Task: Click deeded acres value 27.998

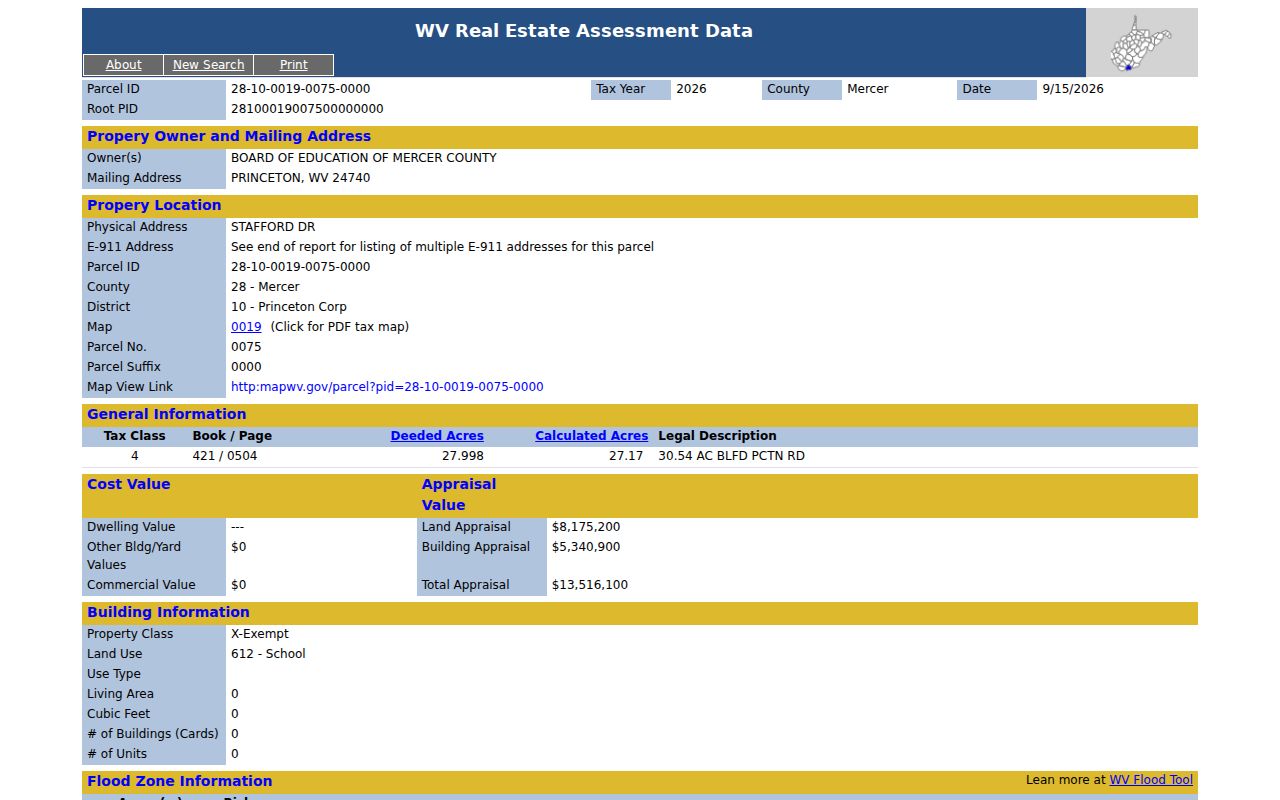Action: click(x=463, y=456)
